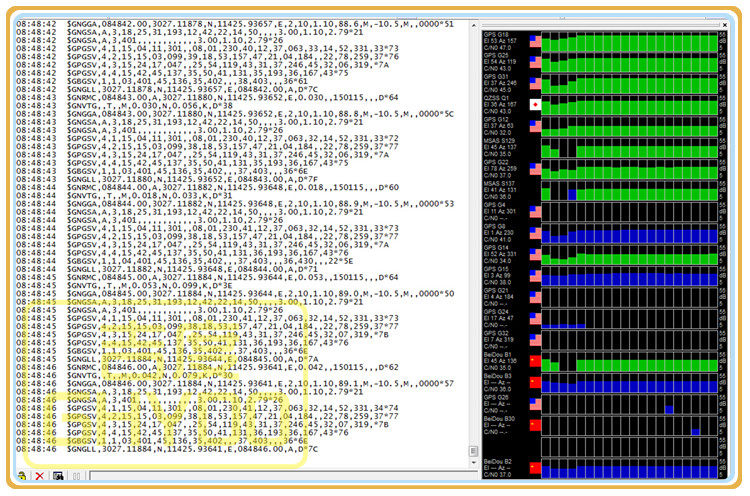Viewport: 750px width, 496px height.
Task: Click the lock icon in console toolbar
Action: point(22,476)
